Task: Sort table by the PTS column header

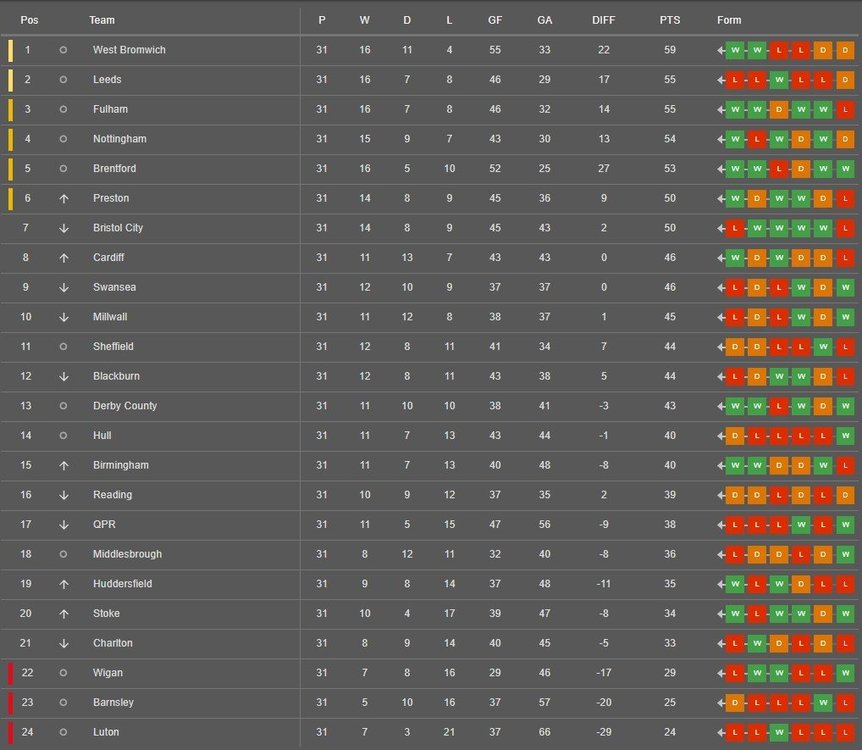Action: click(670, 20)
